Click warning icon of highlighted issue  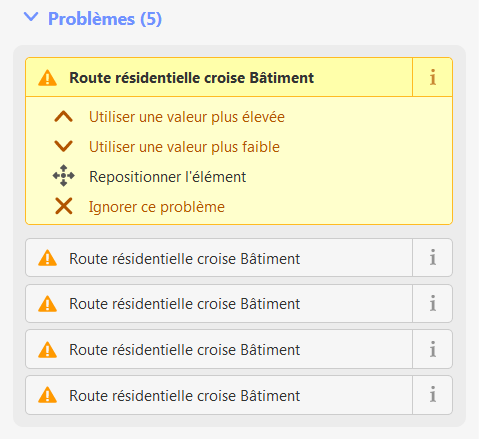[48, 78]
